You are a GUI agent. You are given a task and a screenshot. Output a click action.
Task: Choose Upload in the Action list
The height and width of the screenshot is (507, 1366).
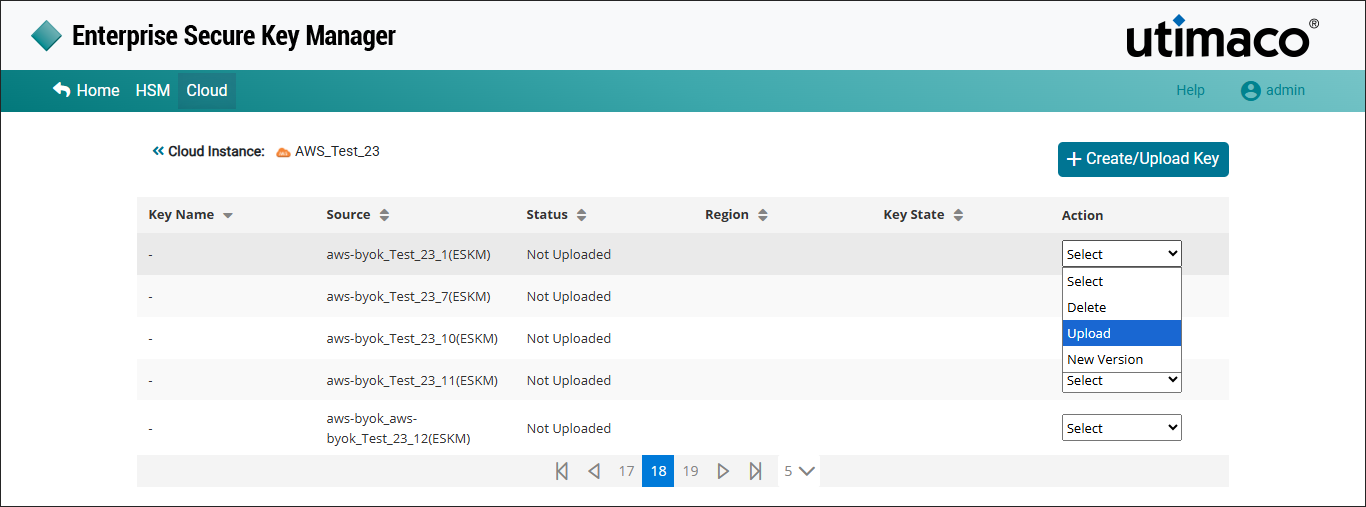point(1121,334)
